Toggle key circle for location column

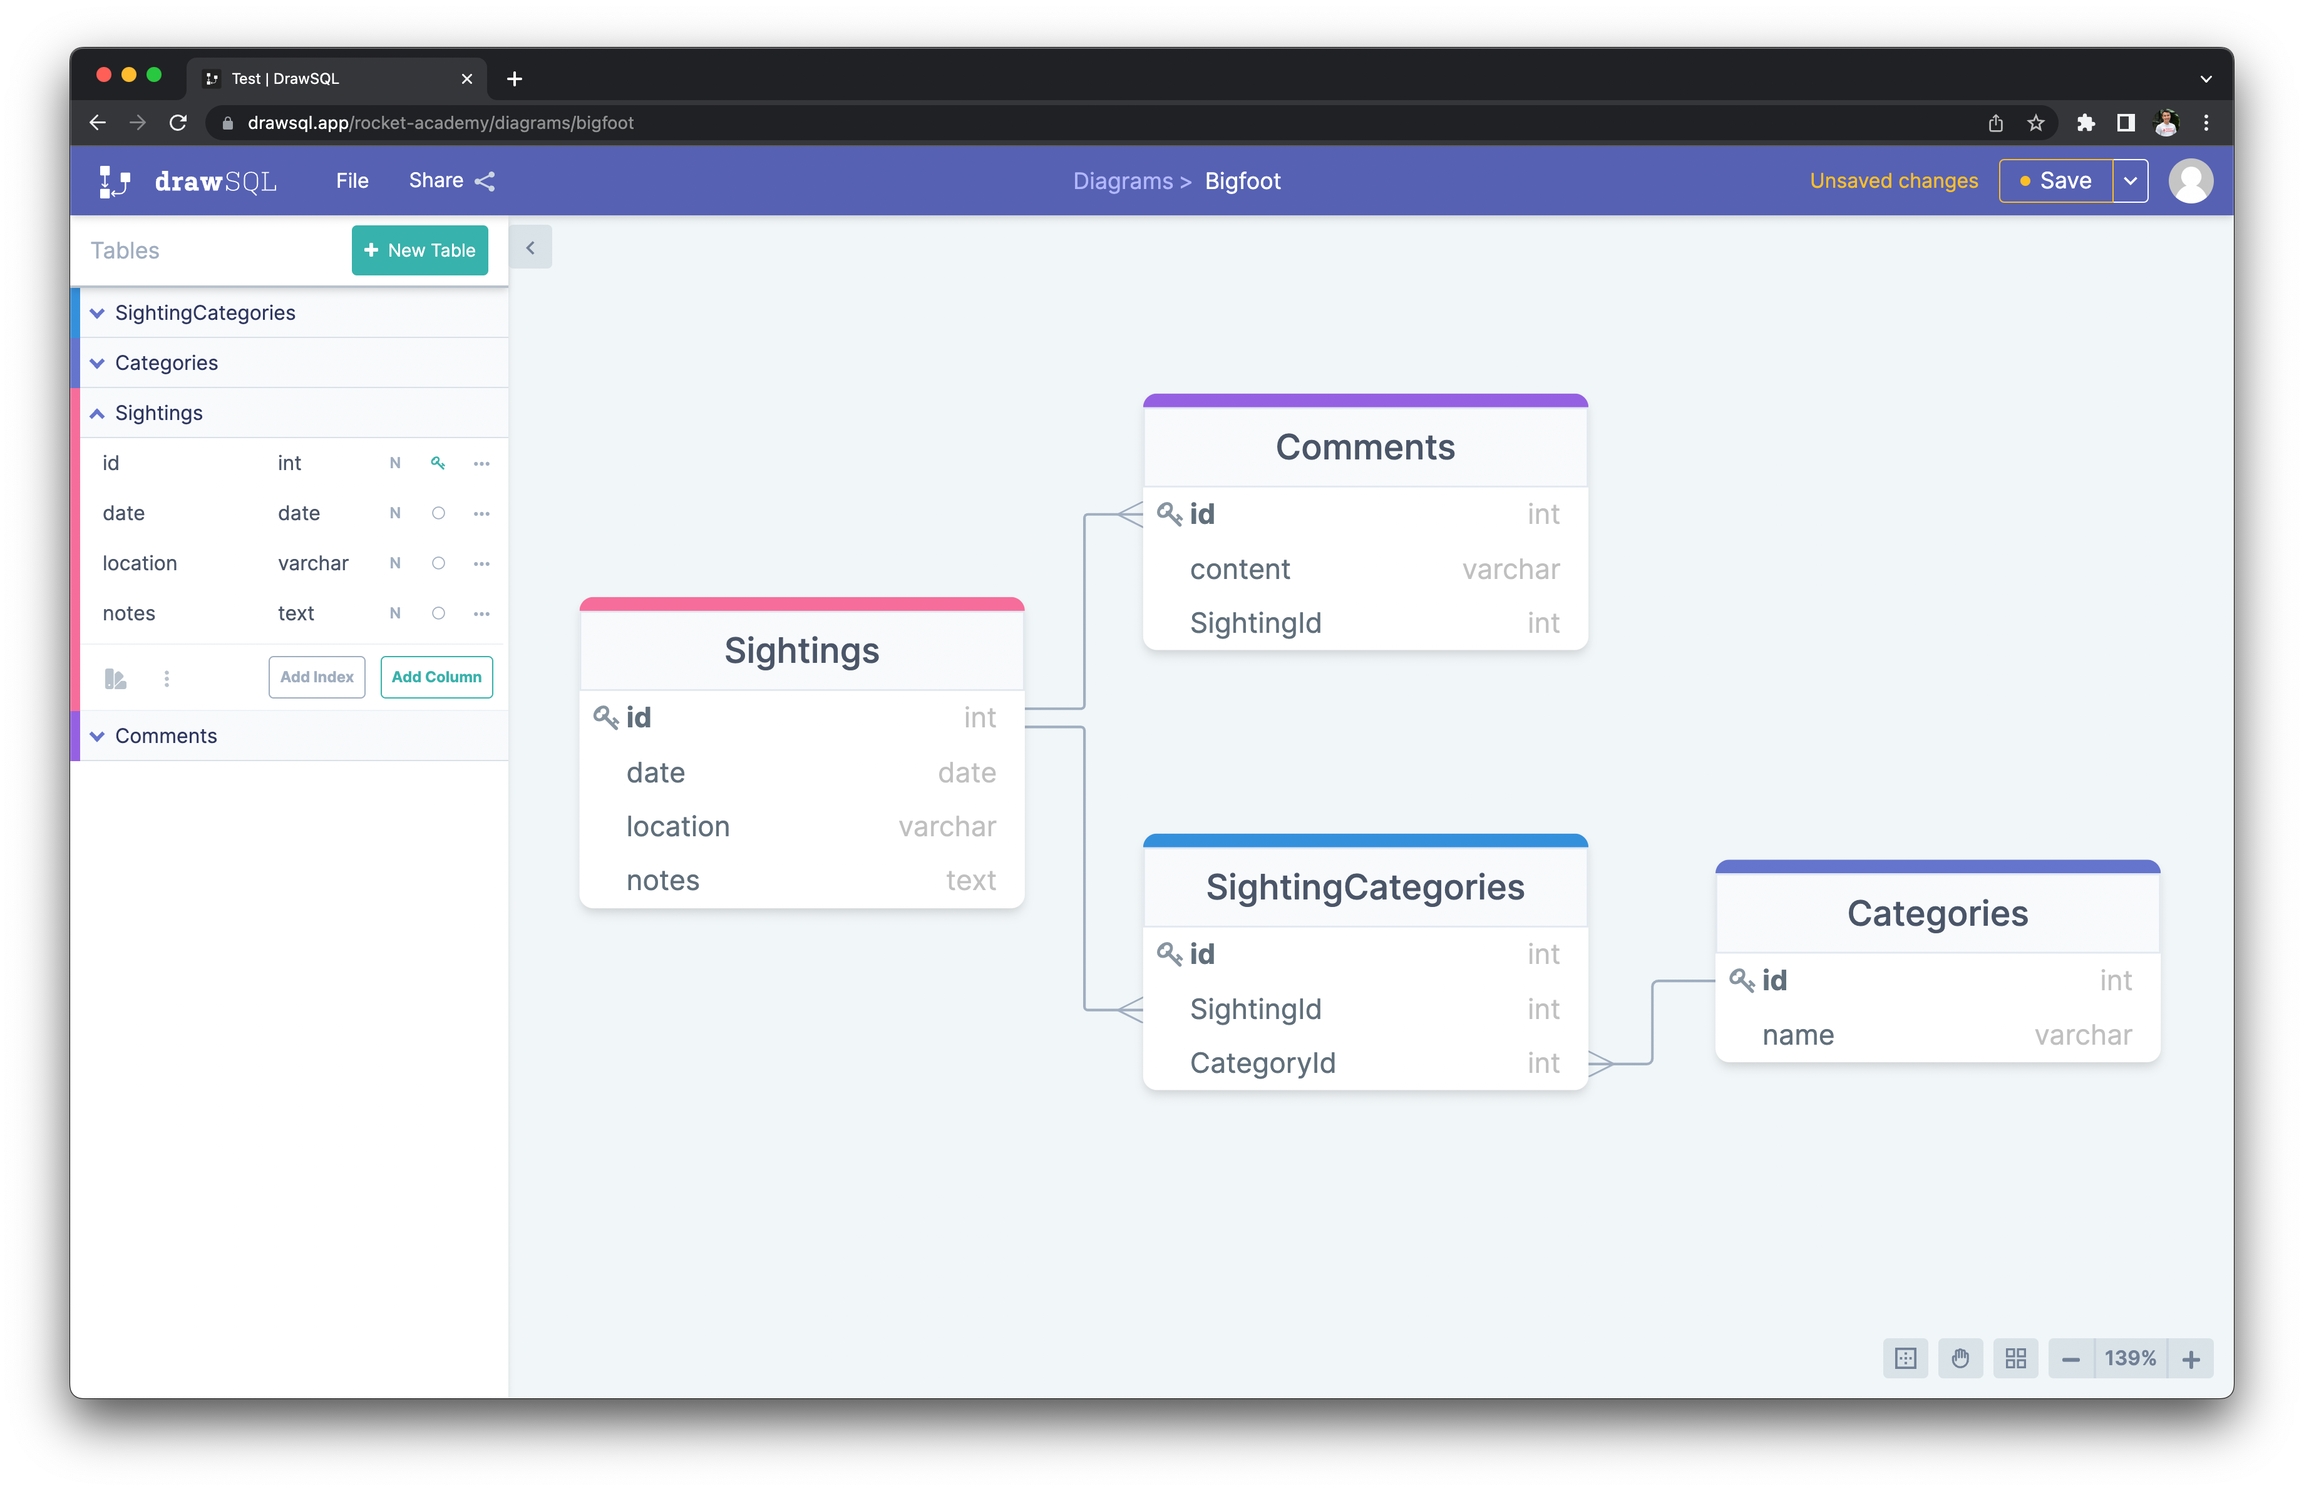tap(438, 563)
